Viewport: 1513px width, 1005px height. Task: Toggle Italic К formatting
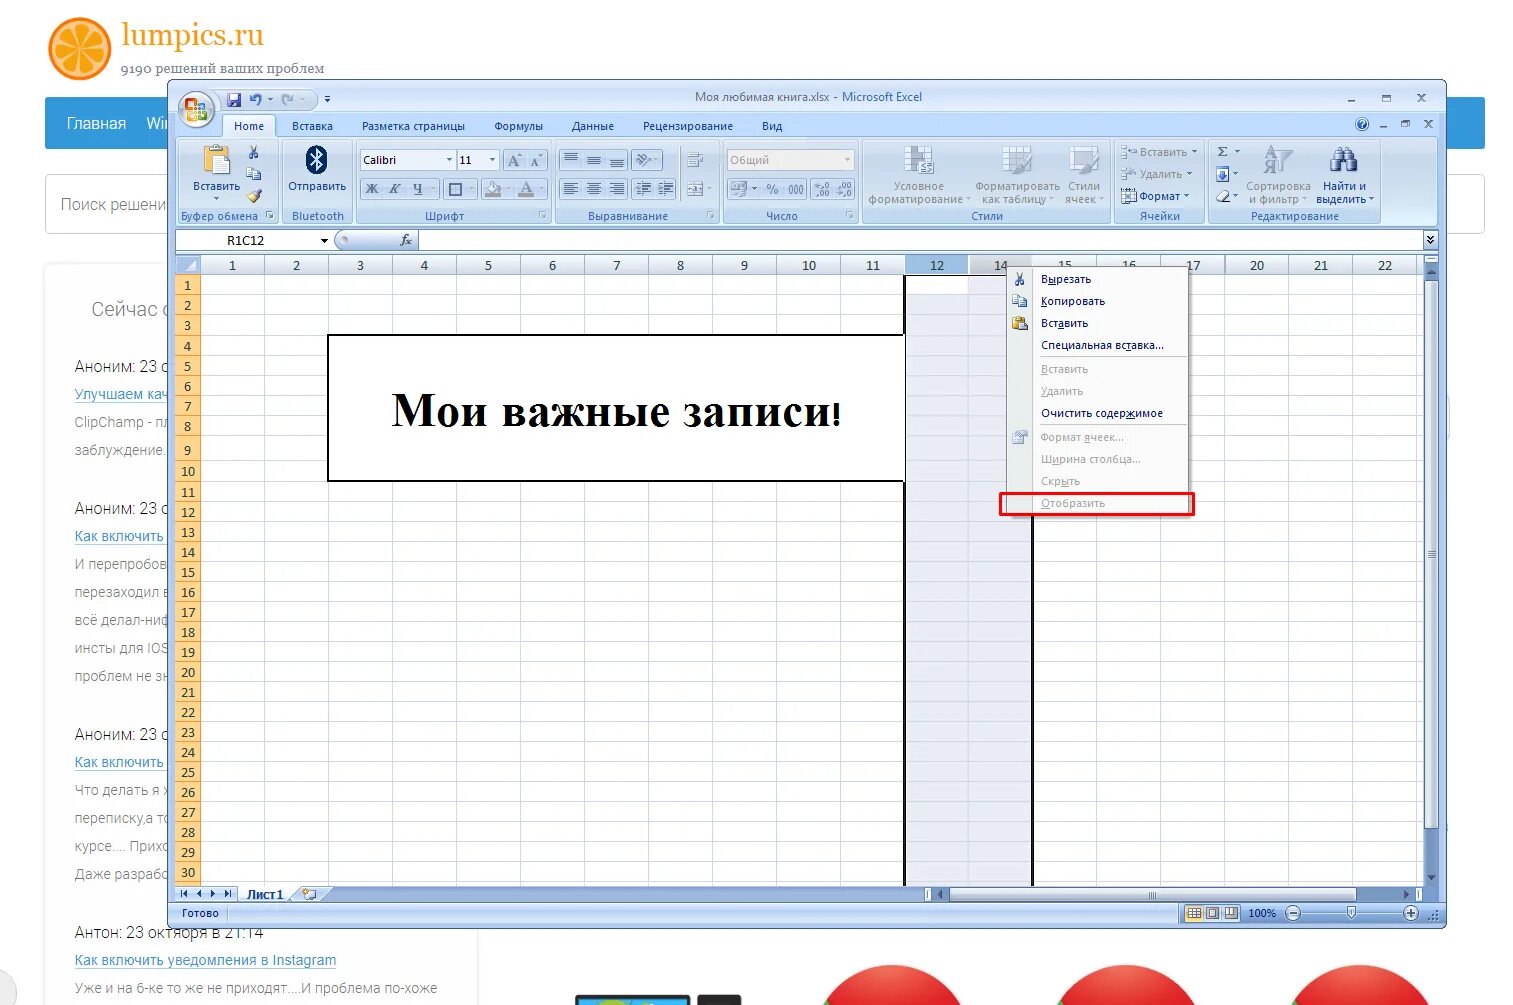(x=395, y=189)
